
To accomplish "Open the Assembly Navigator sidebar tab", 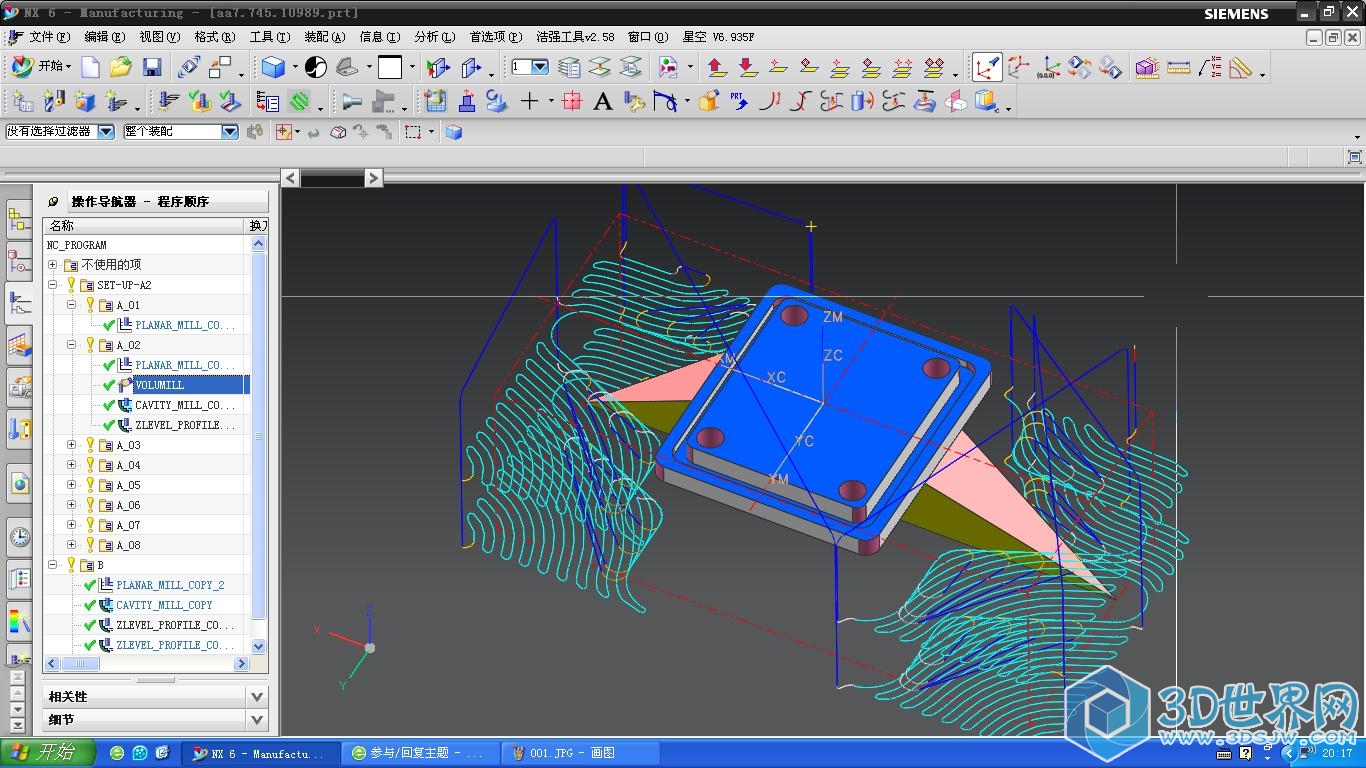I will pos(19,219).
